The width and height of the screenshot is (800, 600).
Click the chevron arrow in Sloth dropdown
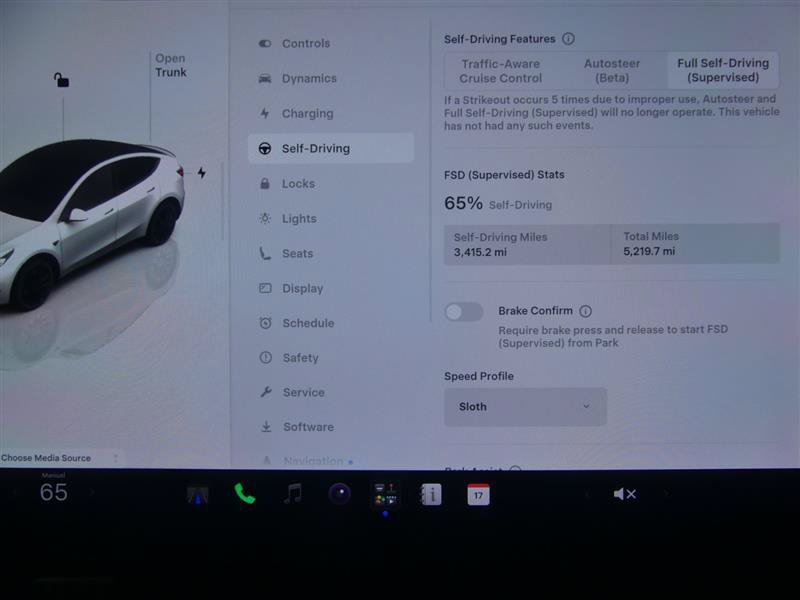(586, 406)
